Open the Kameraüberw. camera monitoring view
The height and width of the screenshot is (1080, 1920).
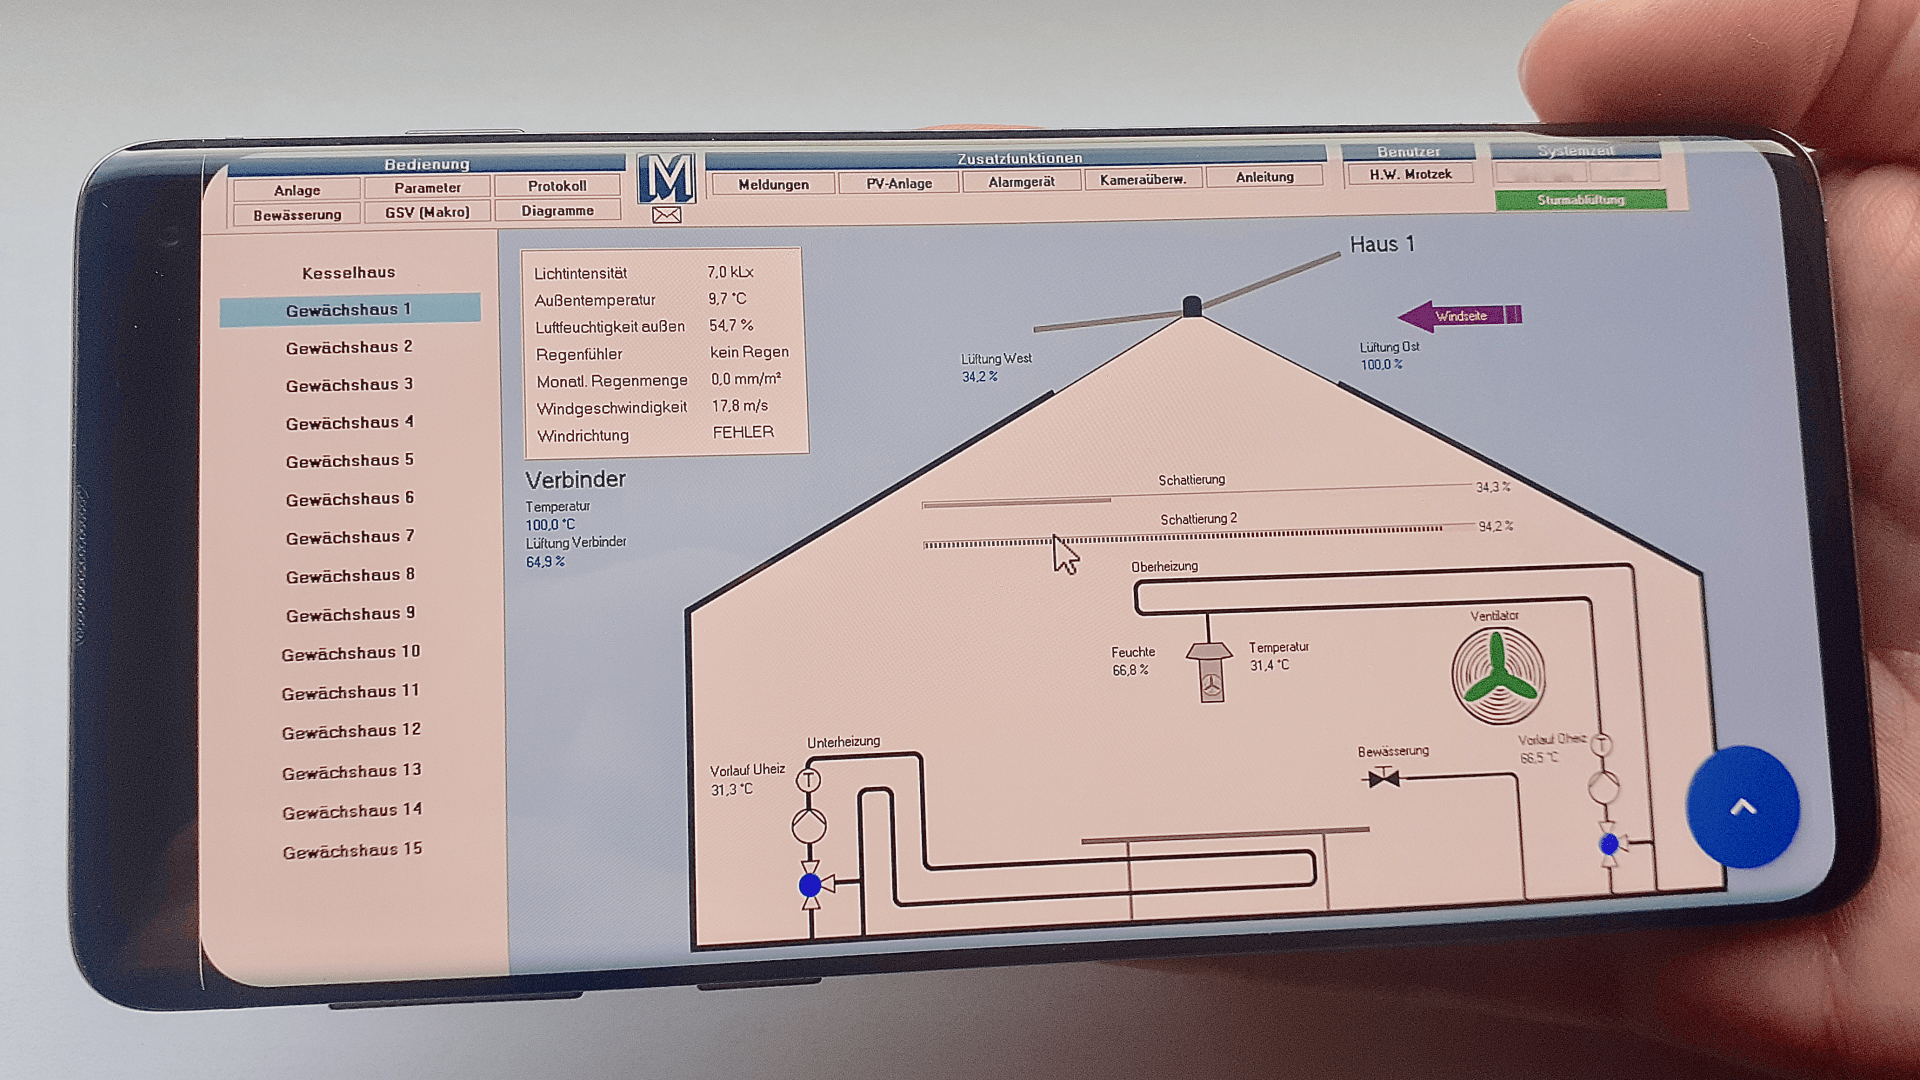1143,178
